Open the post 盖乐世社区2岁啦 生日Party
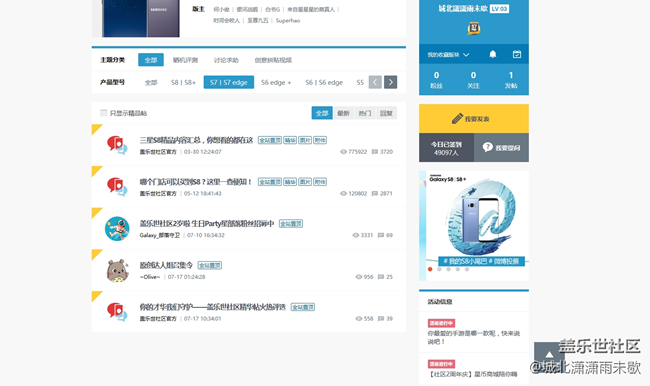This screenshot has height=386, width=650. coord(207,223)
